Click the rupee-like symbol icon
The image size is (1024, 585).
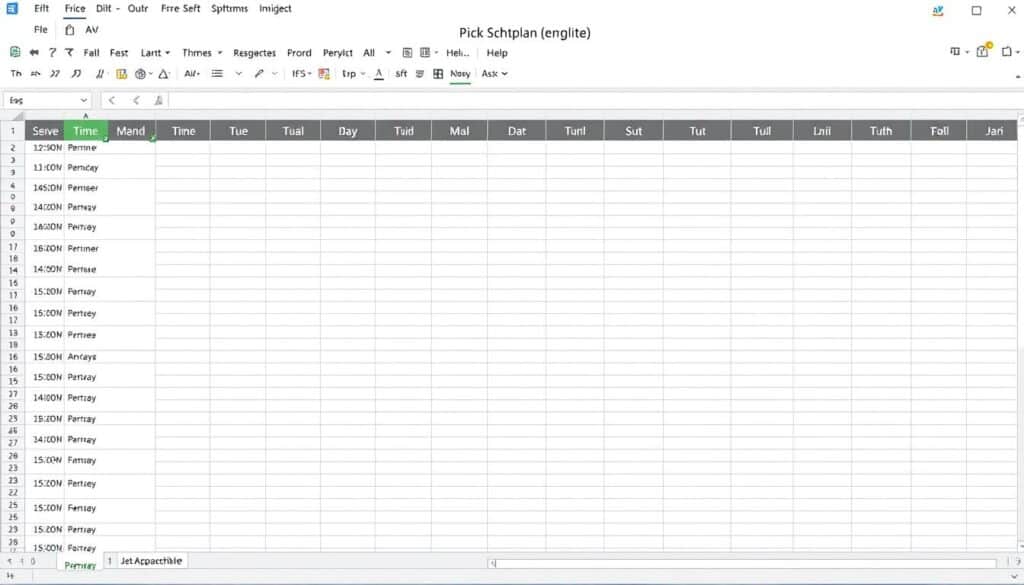point(69,52)
